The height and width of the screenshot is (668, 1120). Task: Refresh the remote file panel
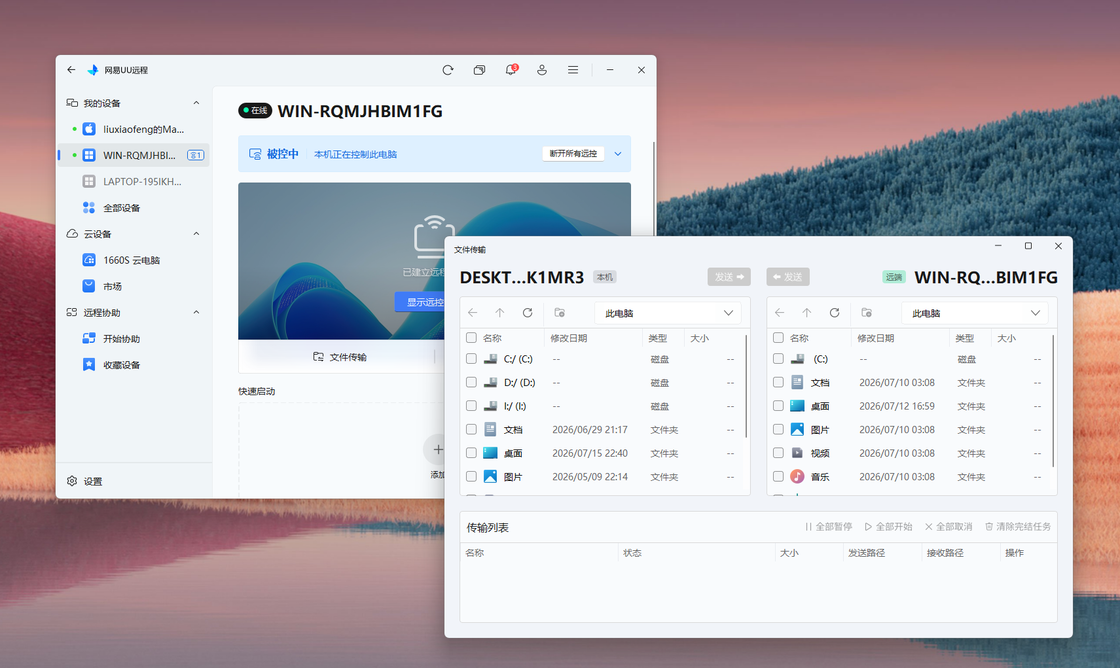[x=834, y=313]
